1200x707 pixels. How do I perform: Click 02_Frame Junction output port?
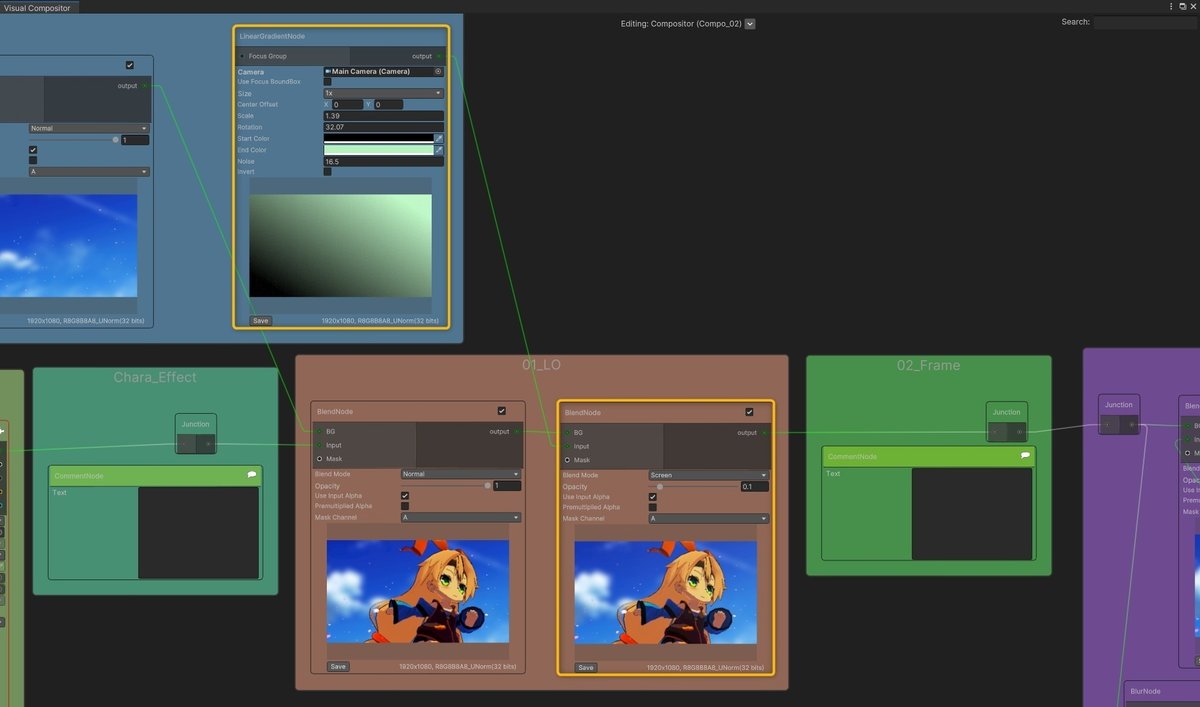[1019, 432]
